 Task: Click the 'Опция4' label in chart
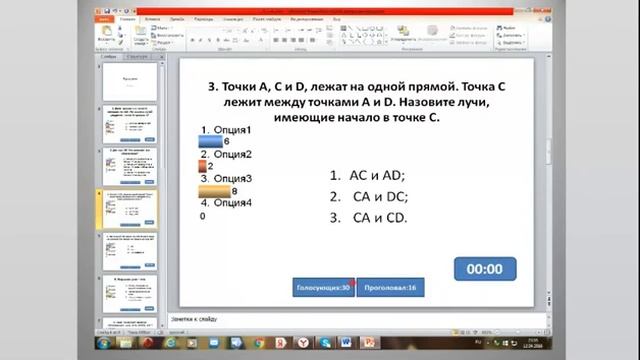pos(233,202)
